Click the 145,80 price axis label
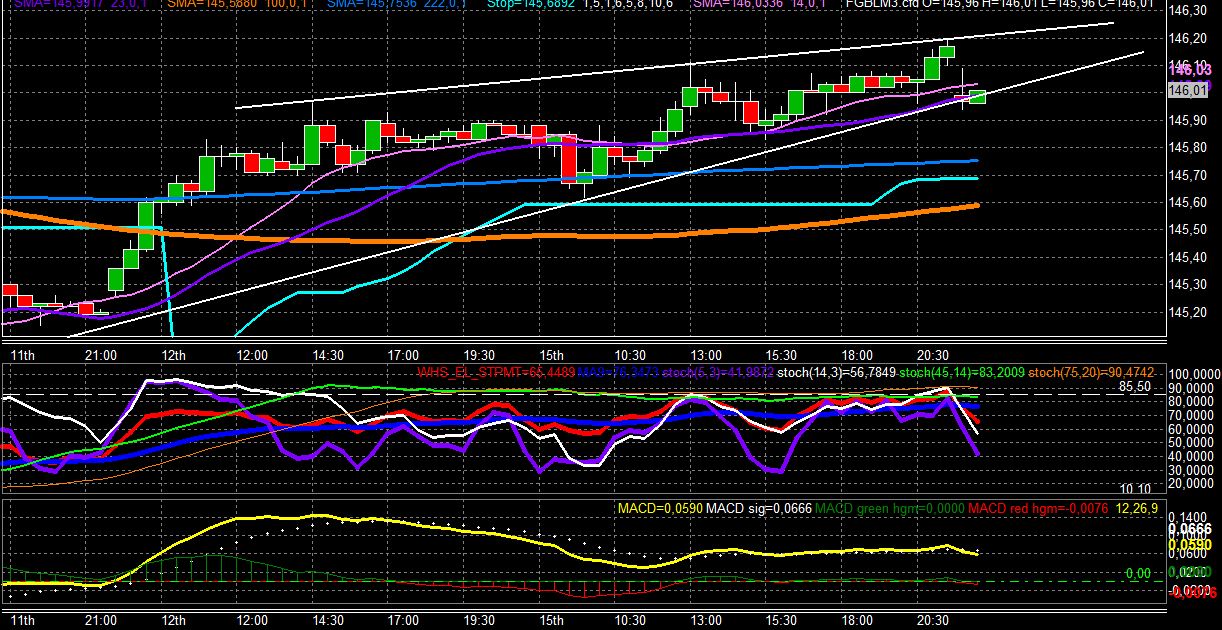Viewport: 1222px width, 630px height. tap(1186, 147)
